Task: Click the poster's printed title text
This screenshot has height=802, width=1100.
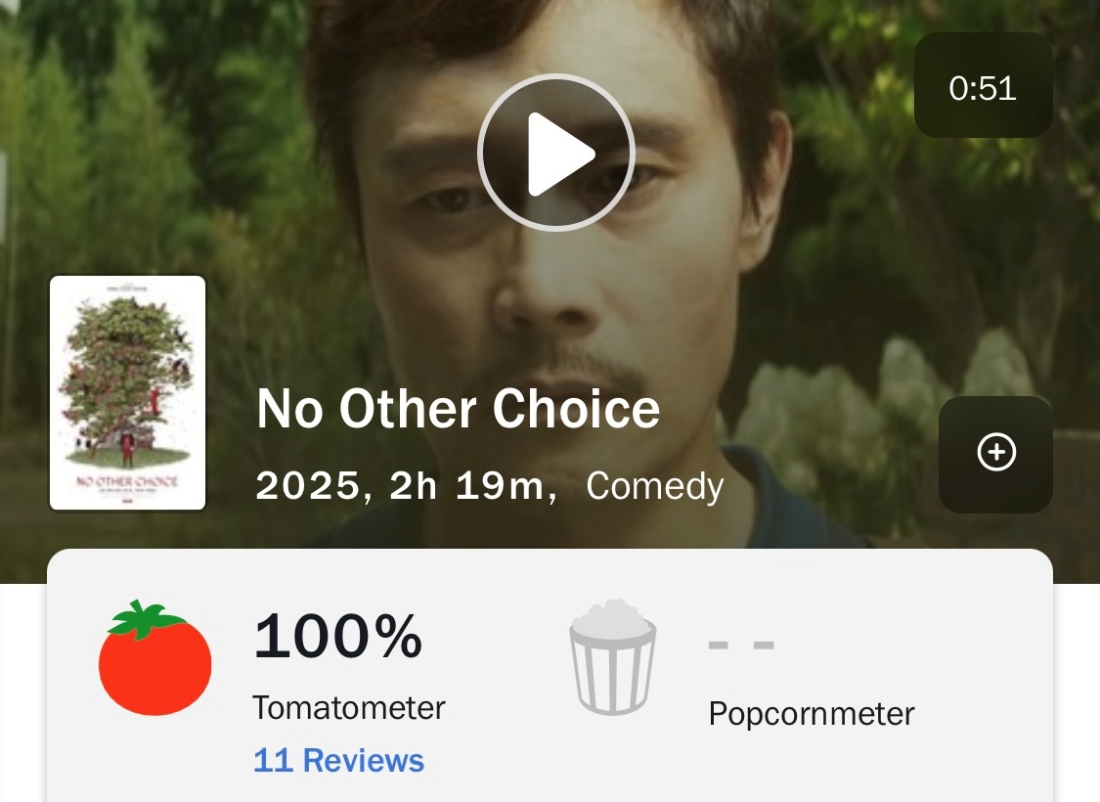Action: (x=127, y=482)
